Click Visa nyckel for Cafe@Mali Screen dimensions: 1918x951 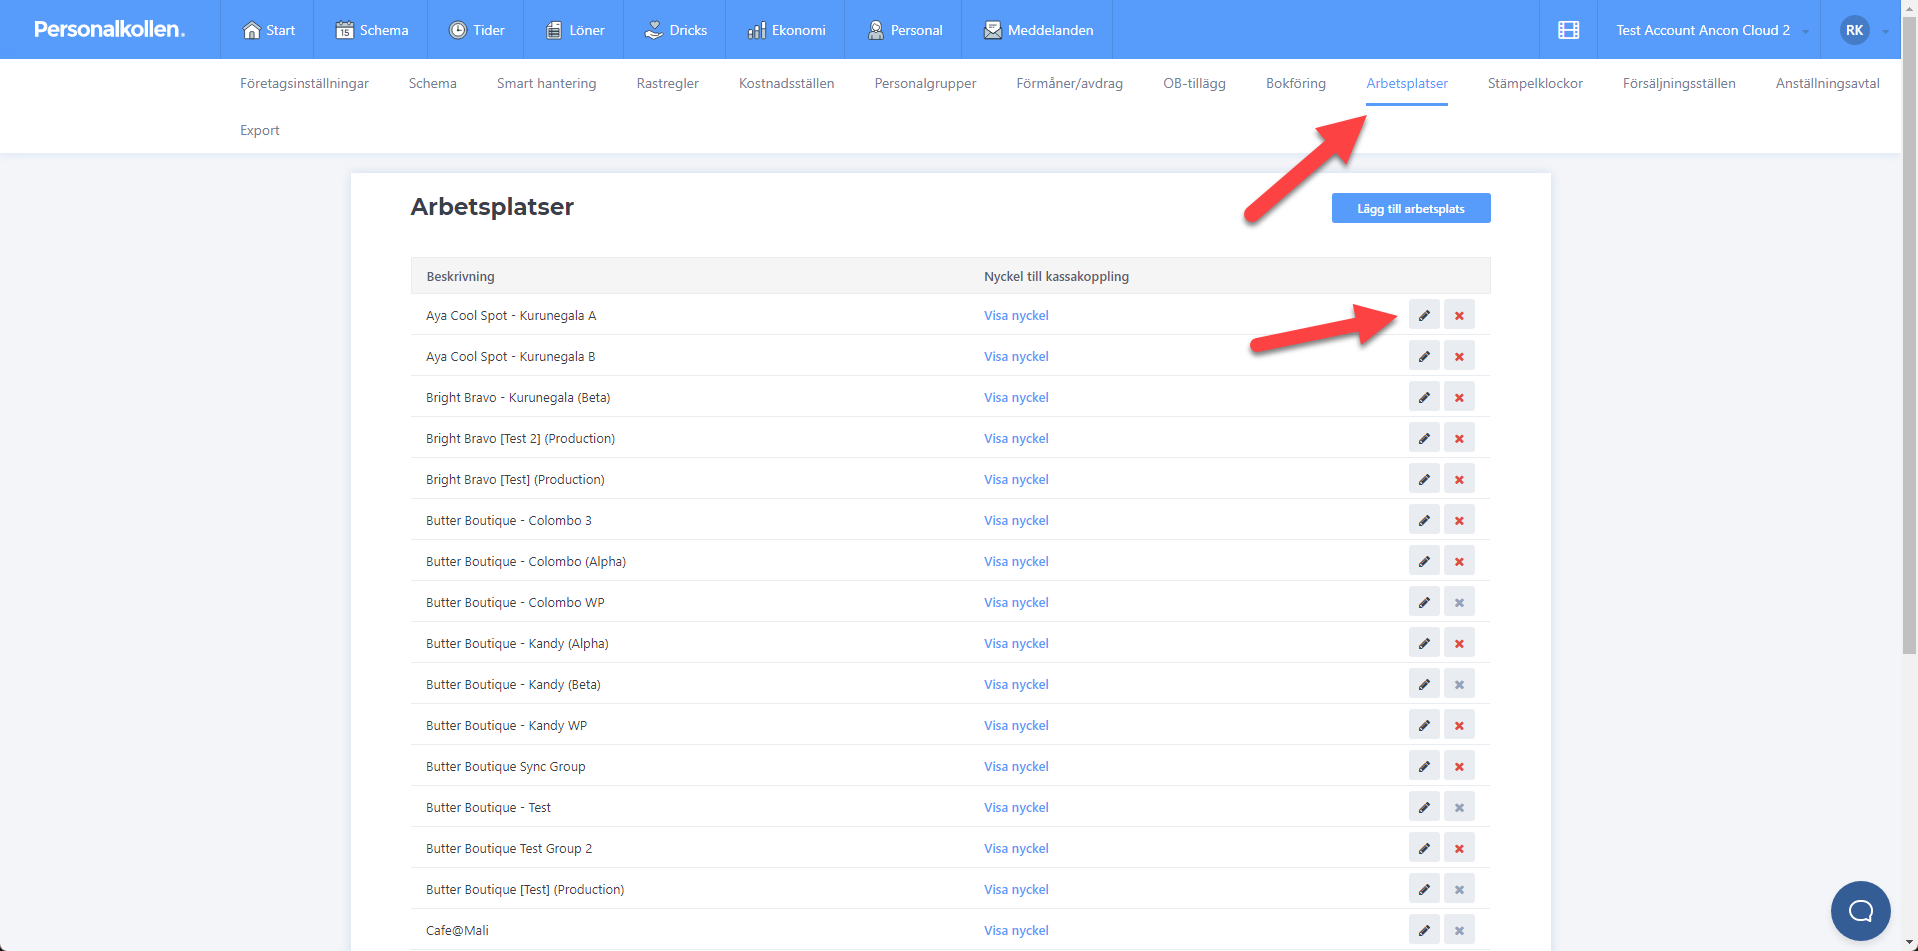pyautogui.click(x=1016, y=930)
